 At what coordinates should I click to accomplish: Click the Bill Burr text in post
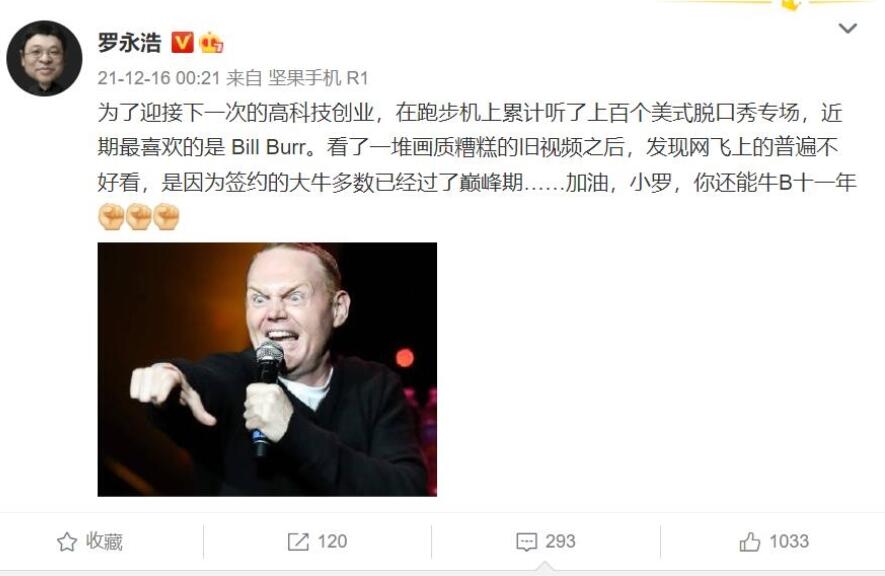(270, 148)
